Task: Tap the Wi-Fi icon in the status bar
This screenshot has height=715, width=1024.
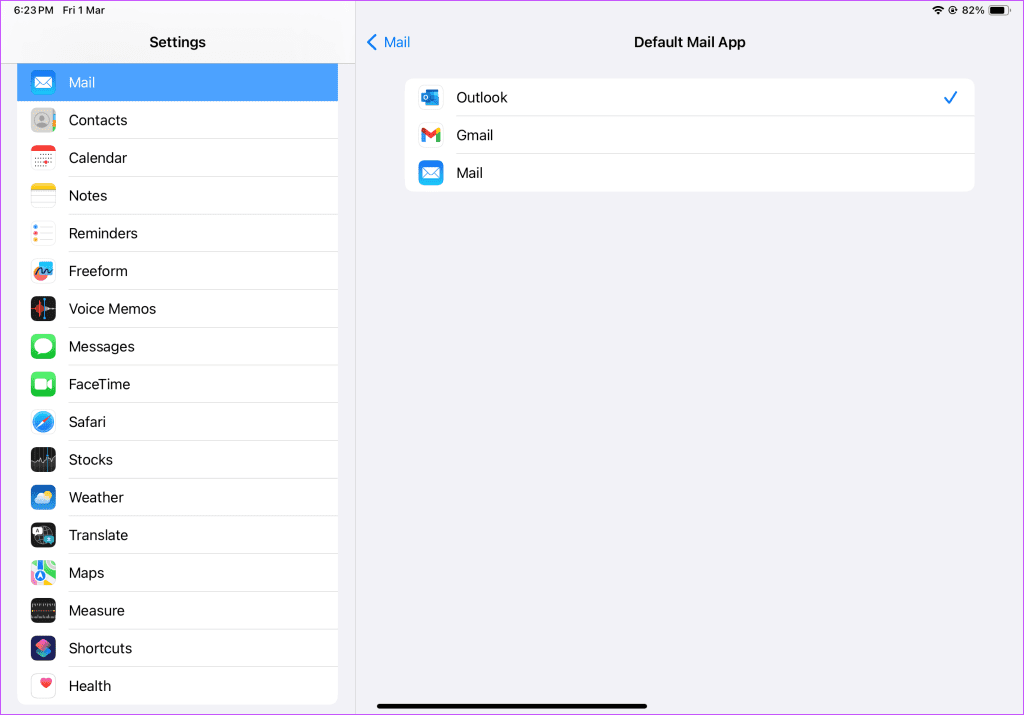Action: coord(938,10)
